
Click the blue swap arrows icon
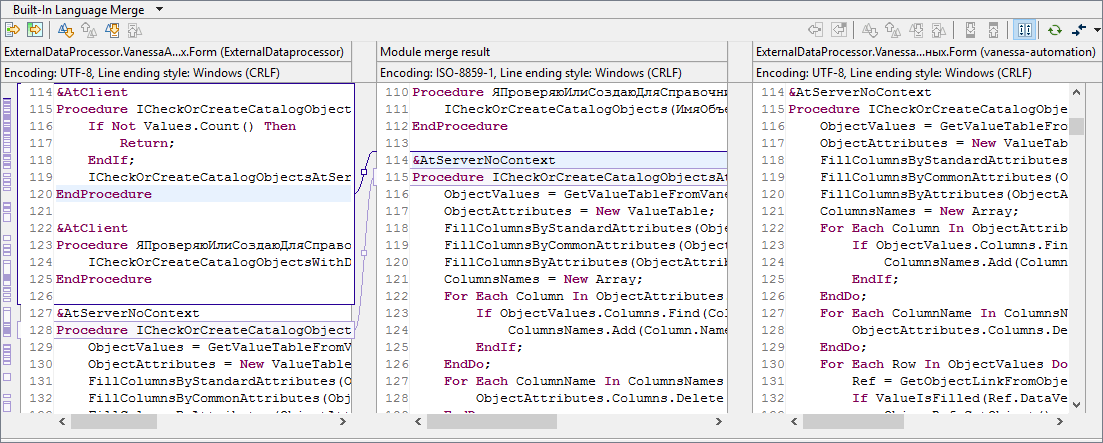1079,30
